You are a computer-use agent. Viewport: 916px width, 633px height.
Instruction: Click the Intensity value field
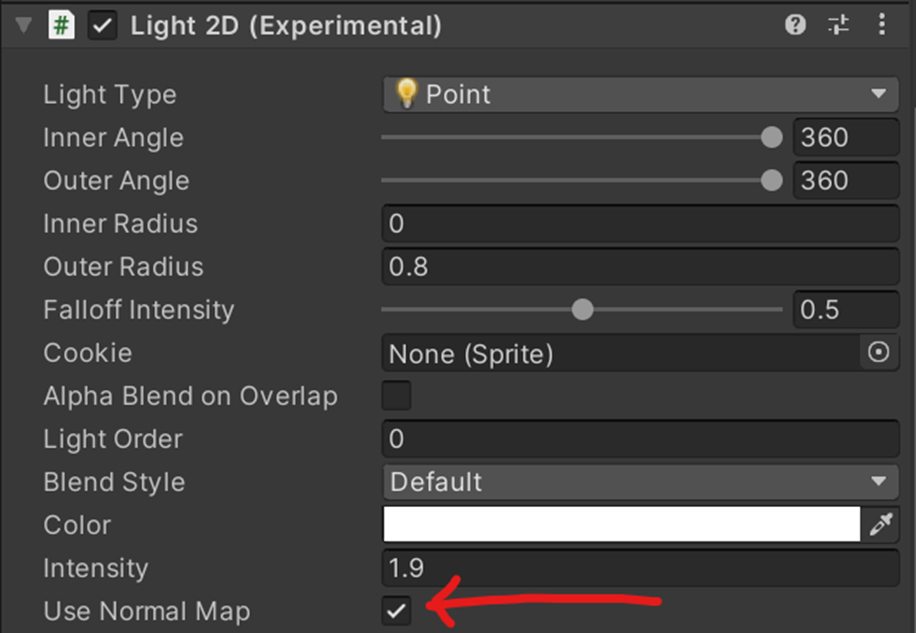click(640, 568)
